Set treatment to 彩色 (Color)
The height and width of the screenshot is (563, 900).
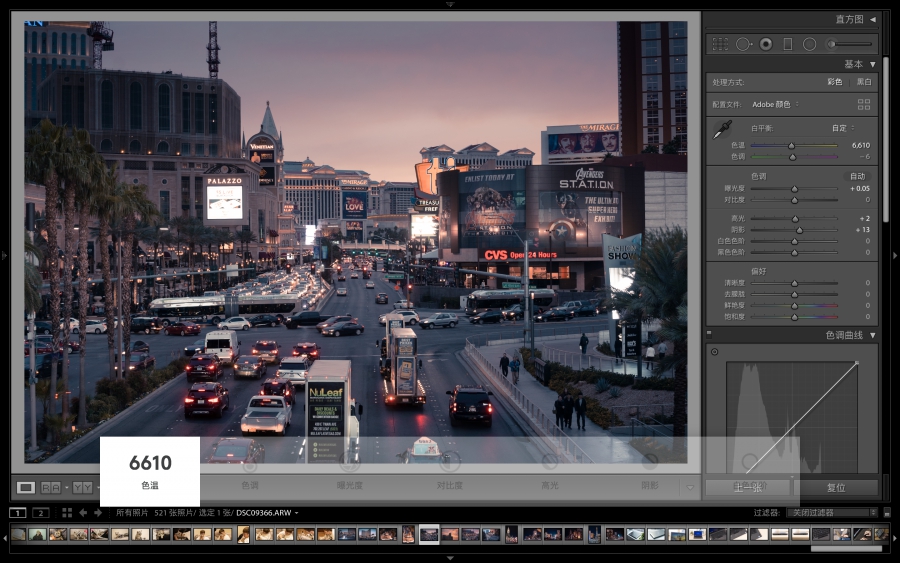pyautogui.click(x=835, y=82)
